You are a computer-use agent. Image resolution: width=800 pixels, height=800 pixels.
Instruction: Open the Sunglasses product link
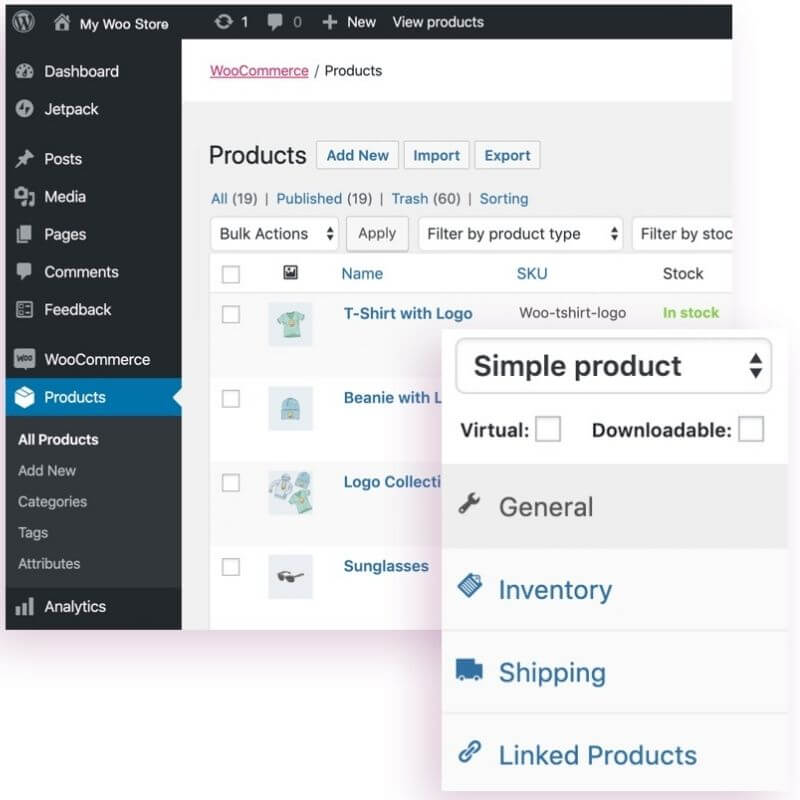[x=386, y=566]
